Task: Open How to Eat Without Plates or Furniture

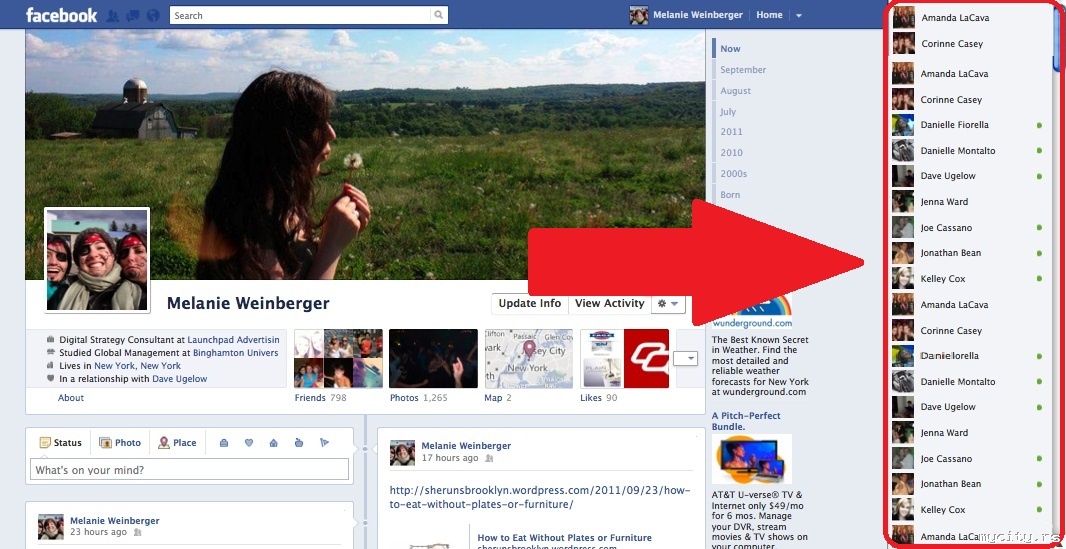Action: coord(564,537)
